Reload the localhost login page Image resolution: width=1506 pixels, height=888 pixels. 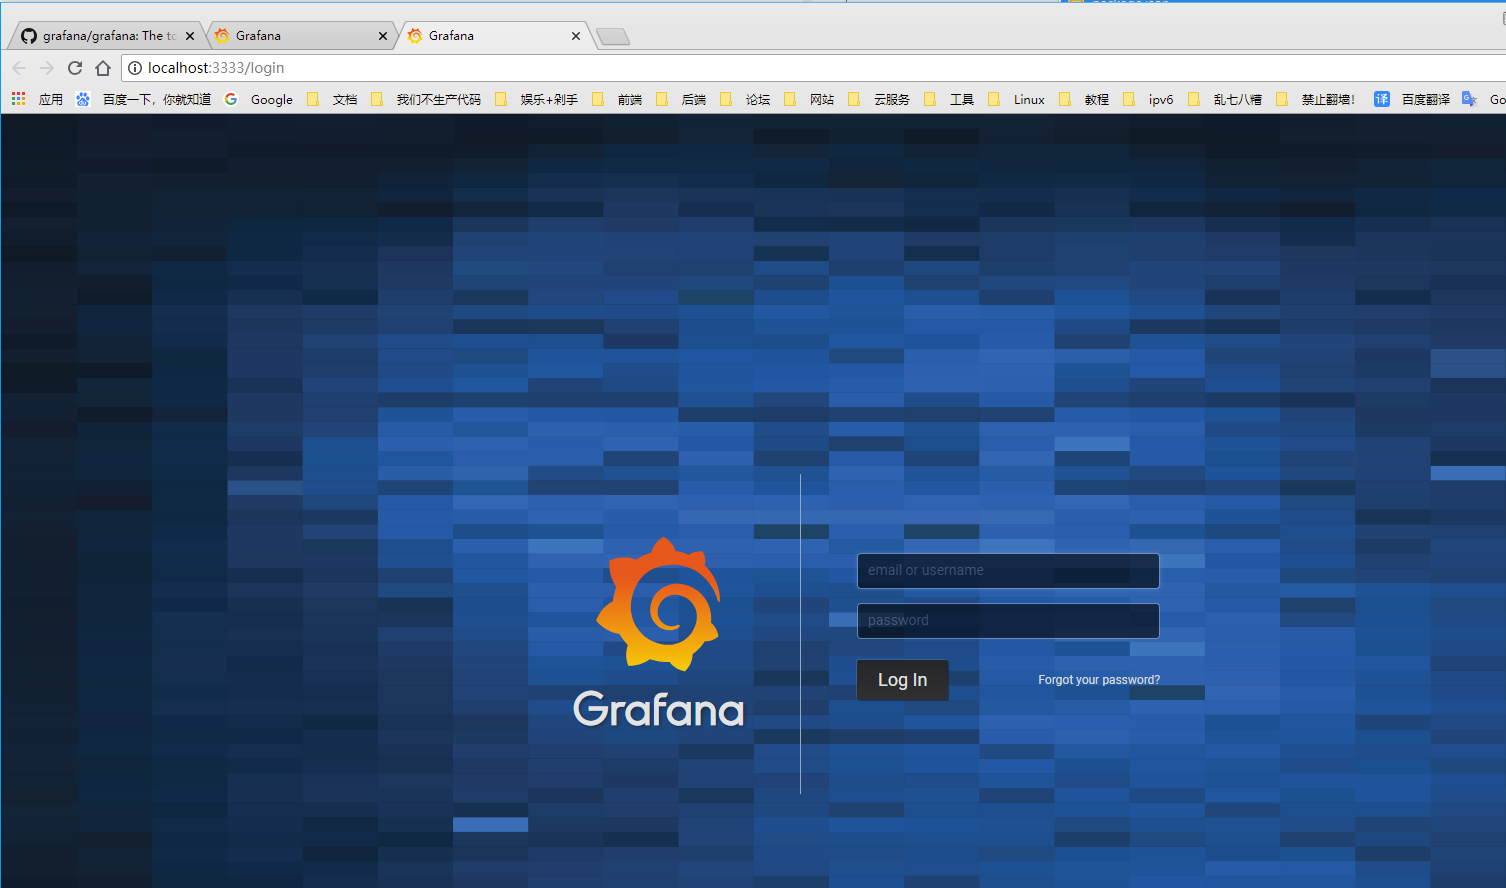(x=74, y=68)
